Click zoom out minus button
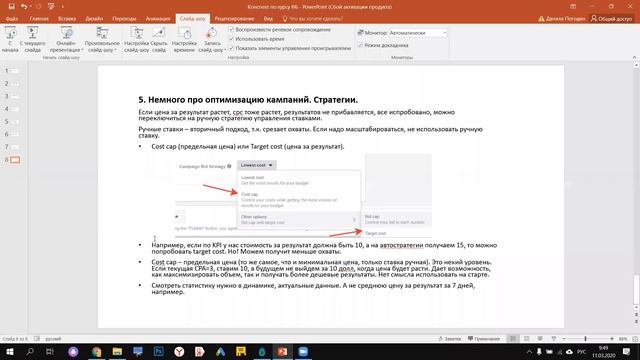This screenshot has height=360, width=640. pyautogui.click(x=564, y=339)
